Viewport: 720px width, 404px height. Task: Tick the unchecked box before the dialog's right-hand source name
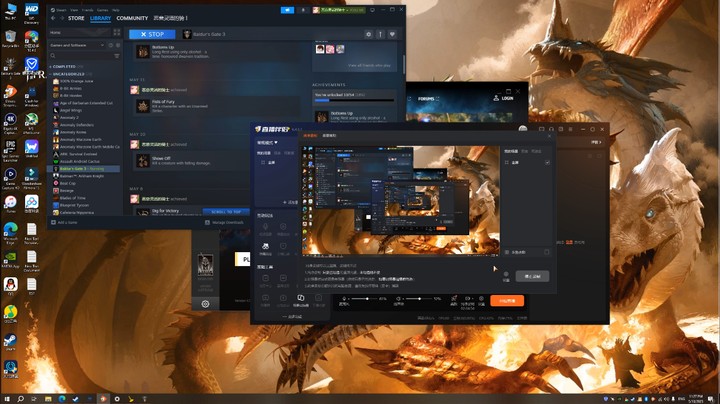coord(507,163)
